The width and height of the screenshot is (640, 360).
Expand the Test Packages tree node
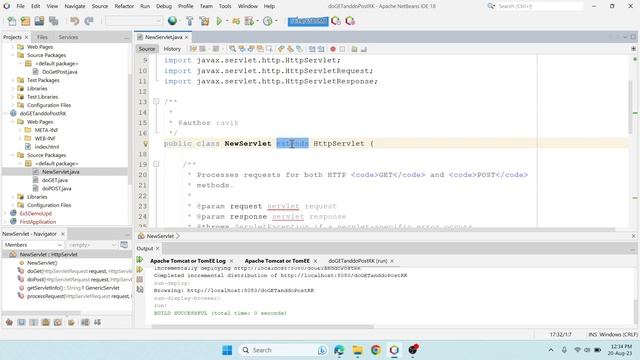click(13, 80)
